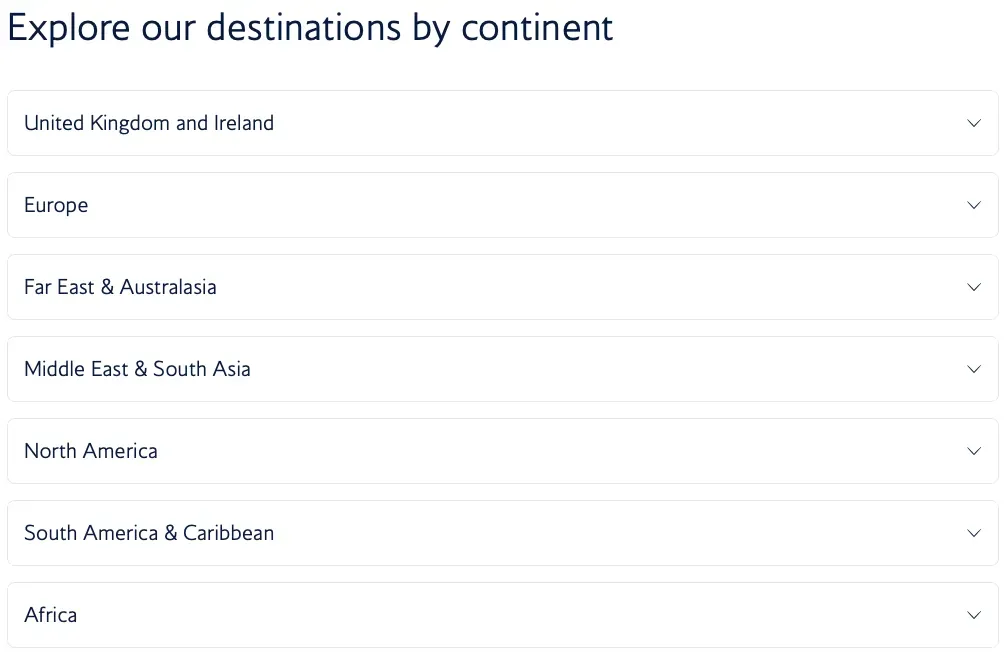The height and width of the screenshot is (658, 1007).
Task: Expand the United Kingdom and Ireland label
Action: 149,123
